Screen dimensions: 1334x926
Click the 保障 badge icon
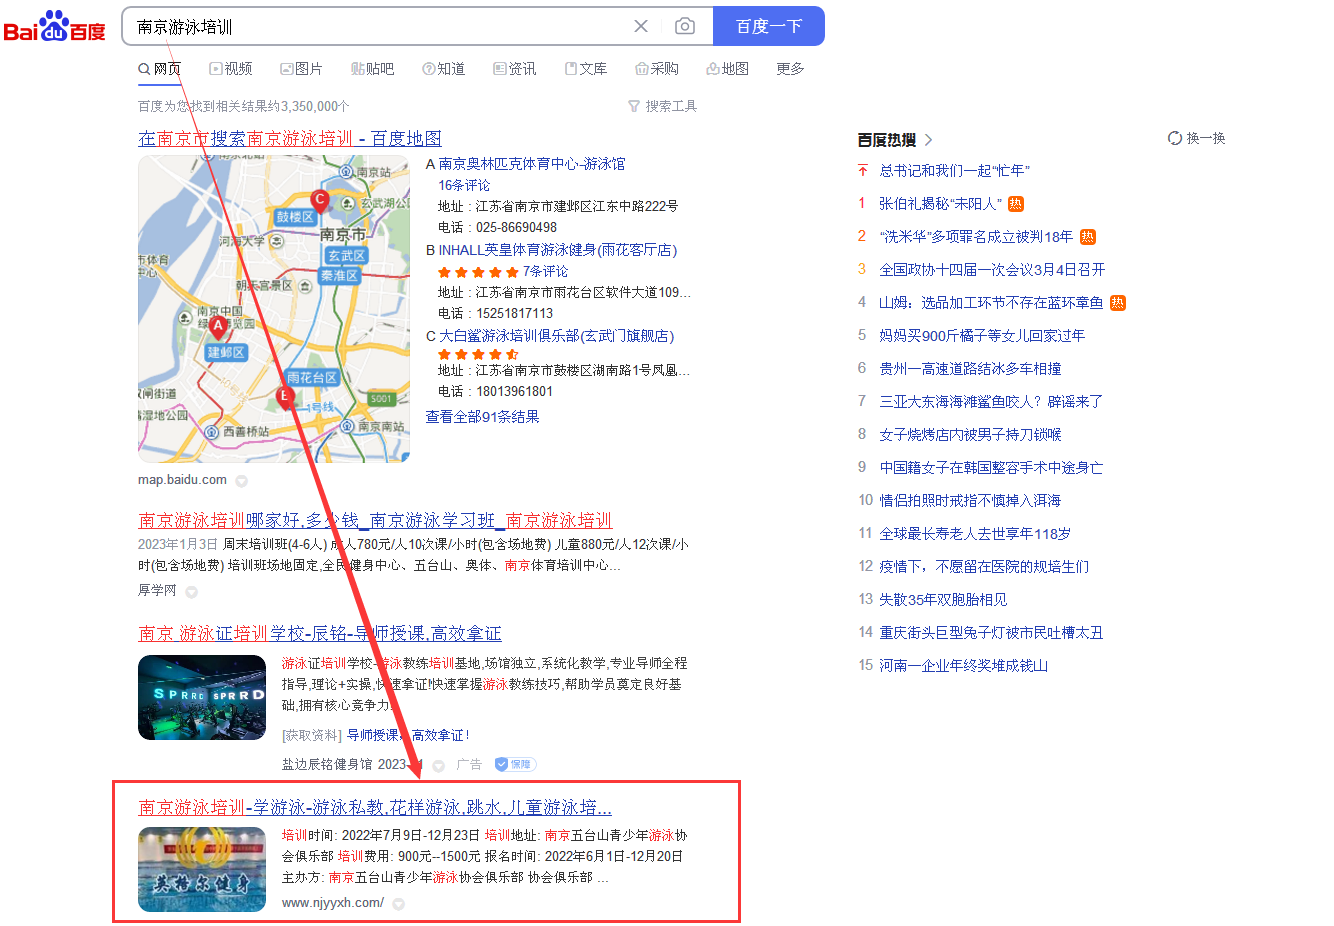[x=516, y=764]
